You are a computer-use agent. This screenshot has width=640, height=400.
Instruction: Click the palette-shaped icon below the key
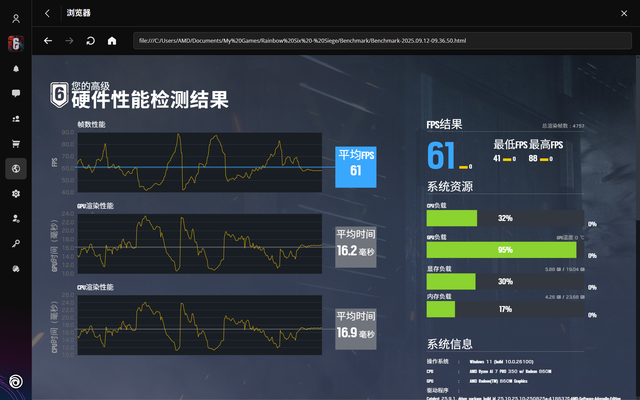[16, 269]
